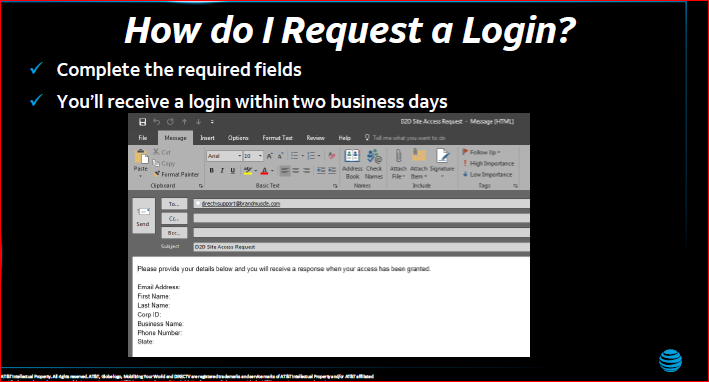This screenshot has height=382, width=709.
Task: Expand the highlight color arrow
Action: pyautogui.click(x=256, y=170)
